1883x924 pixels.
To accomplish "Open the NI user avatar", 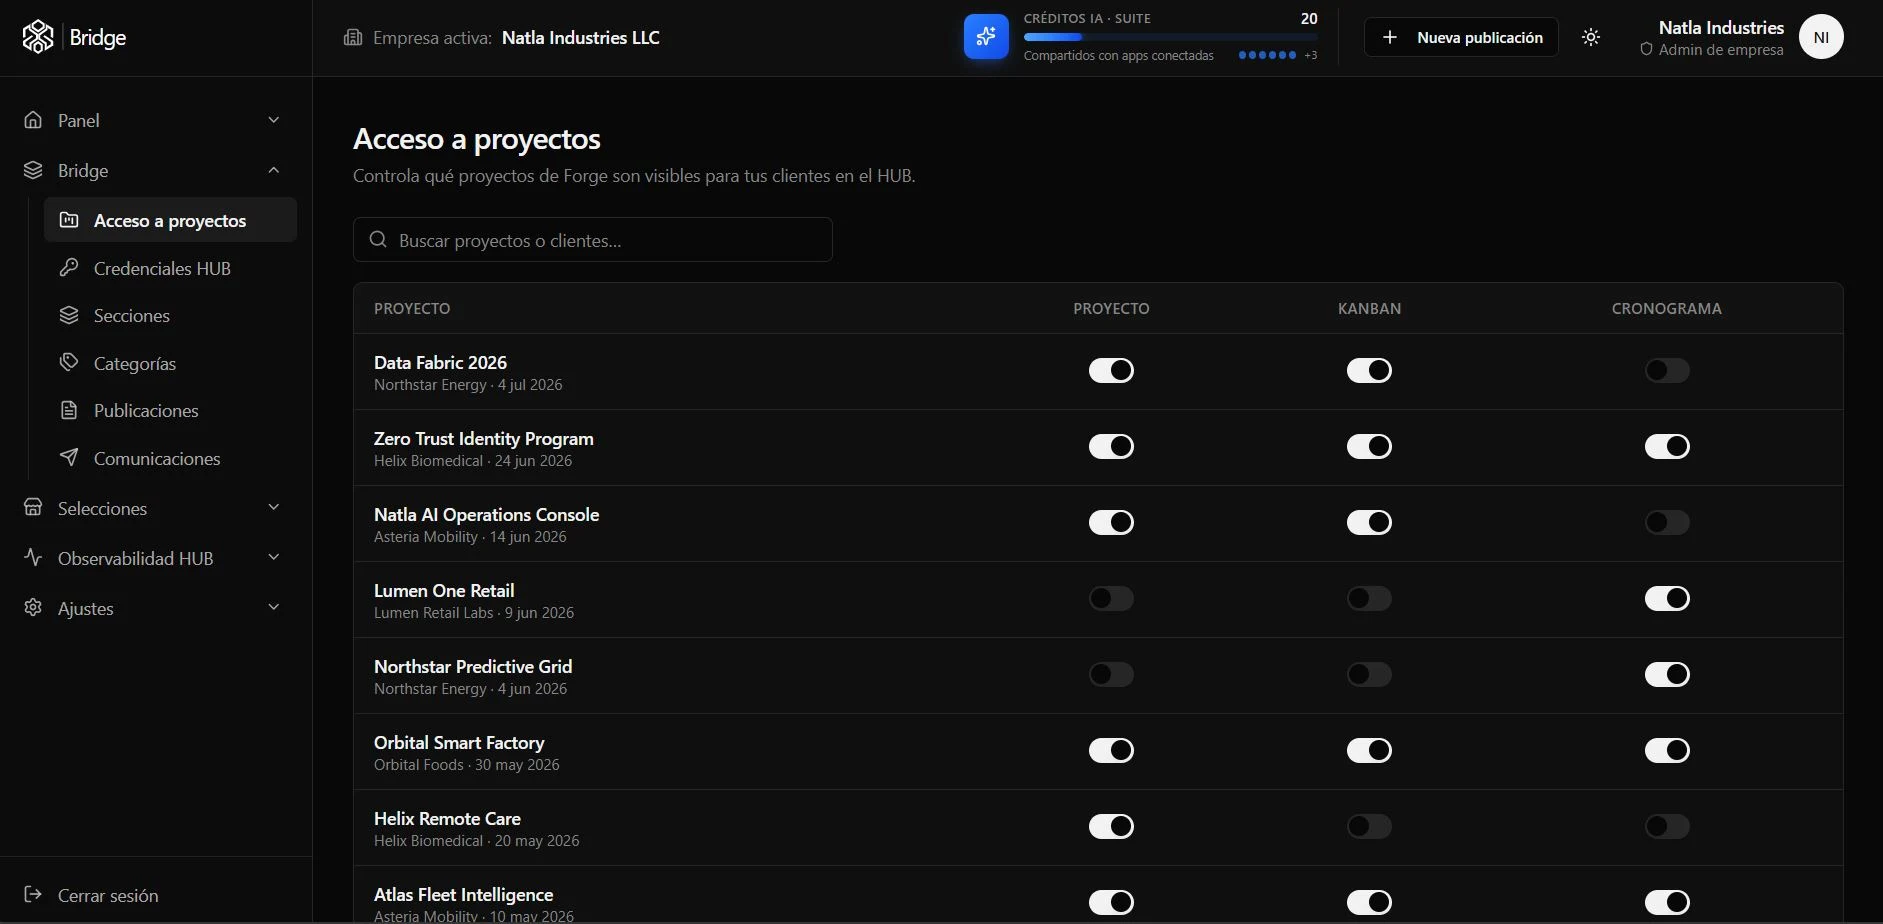I will click(1821, 37).
